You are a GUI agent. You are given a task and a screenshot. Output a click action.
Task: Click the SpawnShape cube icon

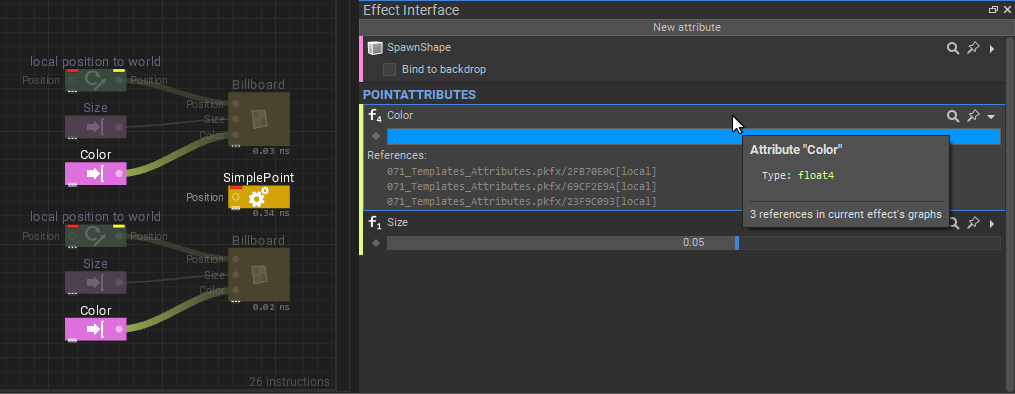pos(375,48)
